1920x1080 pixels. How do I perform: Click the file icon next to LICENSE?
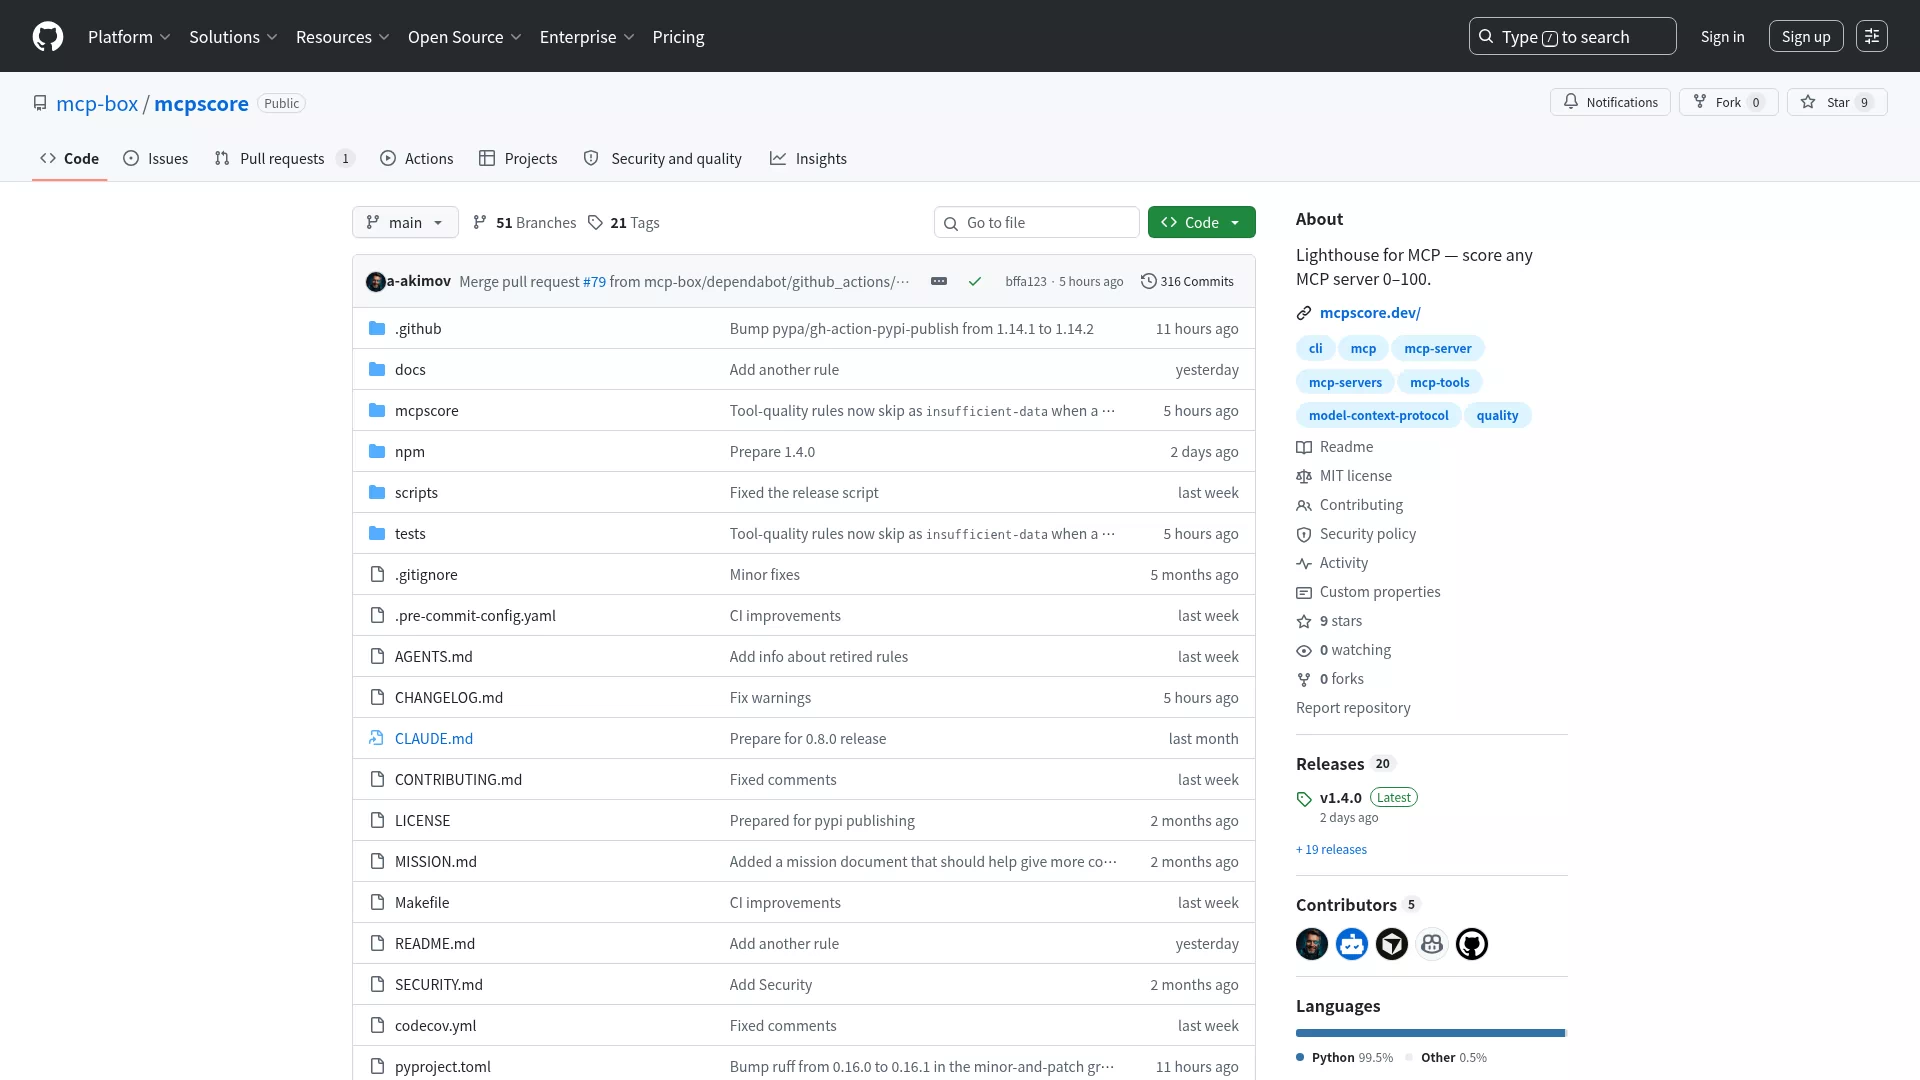[377, 821]
